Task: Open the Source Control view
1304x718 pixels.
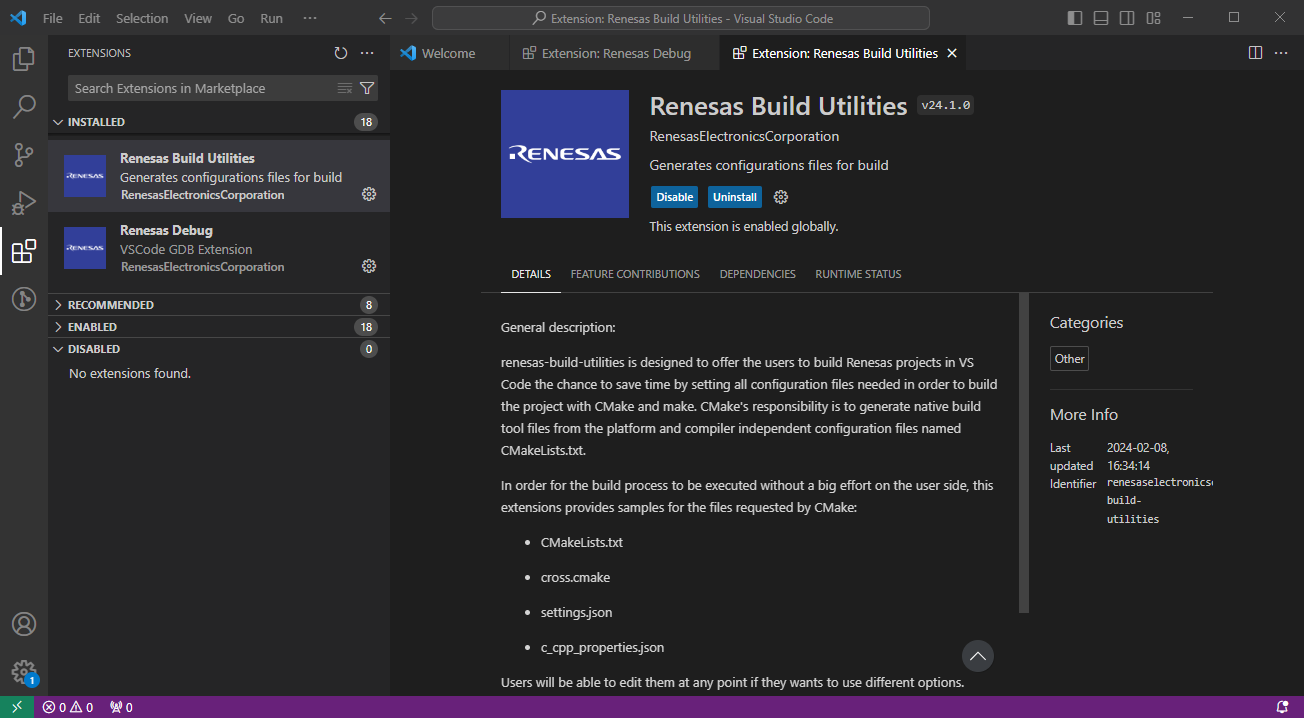Action: coord(24,155)
